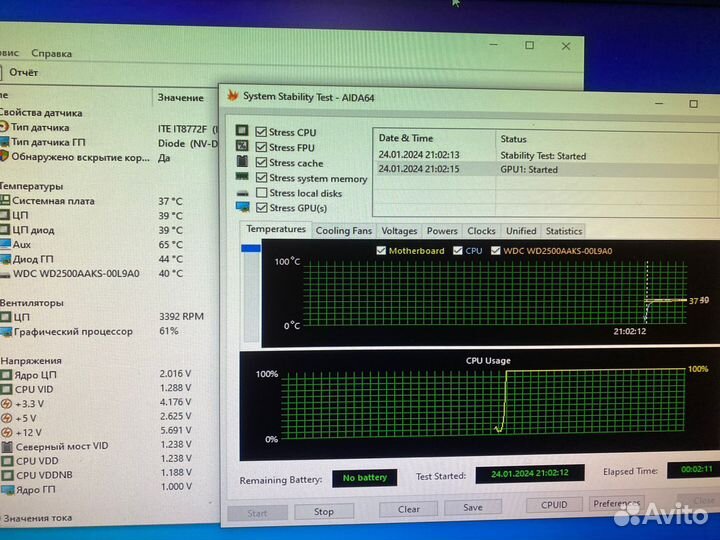Image resolution: width=720 pixels, height=540 pixels.
Task: Uncheck the Stress CPU checkbox
Action: (261, 132)
